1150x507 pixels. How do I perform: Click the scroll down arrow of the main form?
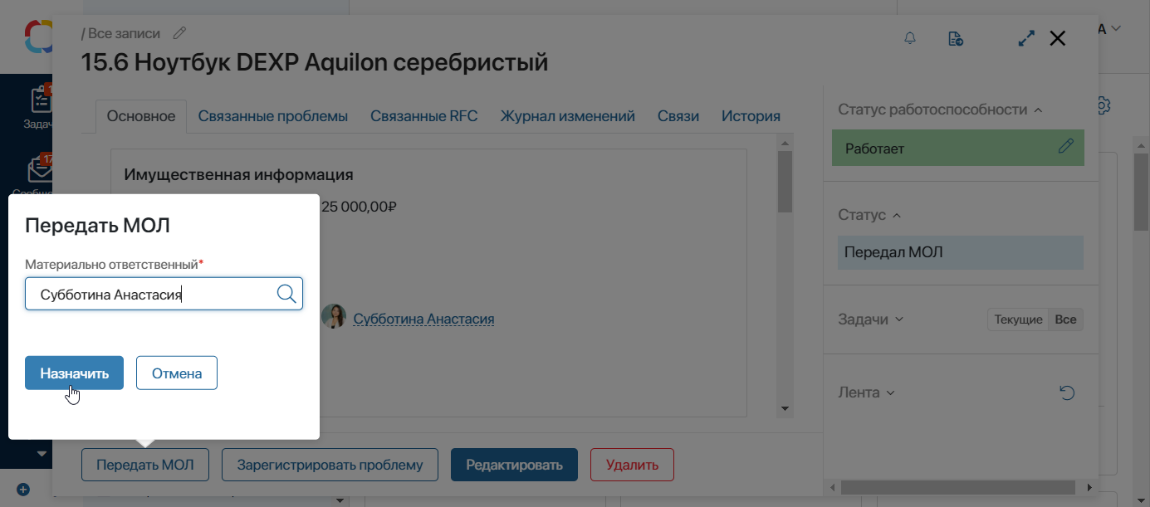[x=785, y=408]
